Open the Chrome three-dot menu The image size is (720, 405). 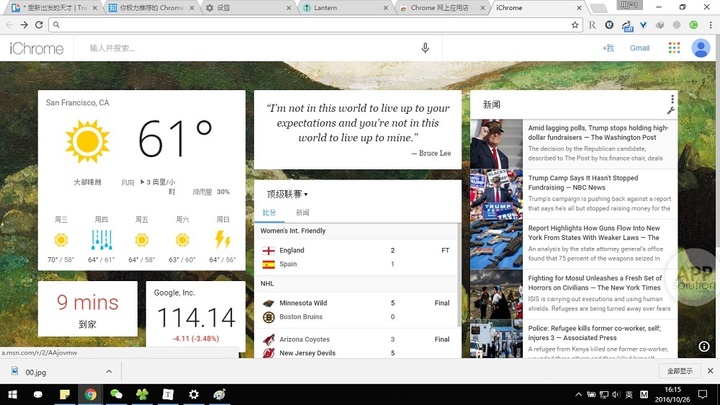point(710,25)
